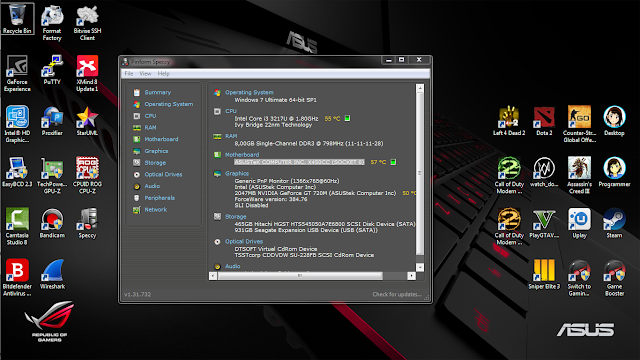Launch Proxifier desktop shortcut
This screenshot has height=360, width=640.
(x=52, y=121)
